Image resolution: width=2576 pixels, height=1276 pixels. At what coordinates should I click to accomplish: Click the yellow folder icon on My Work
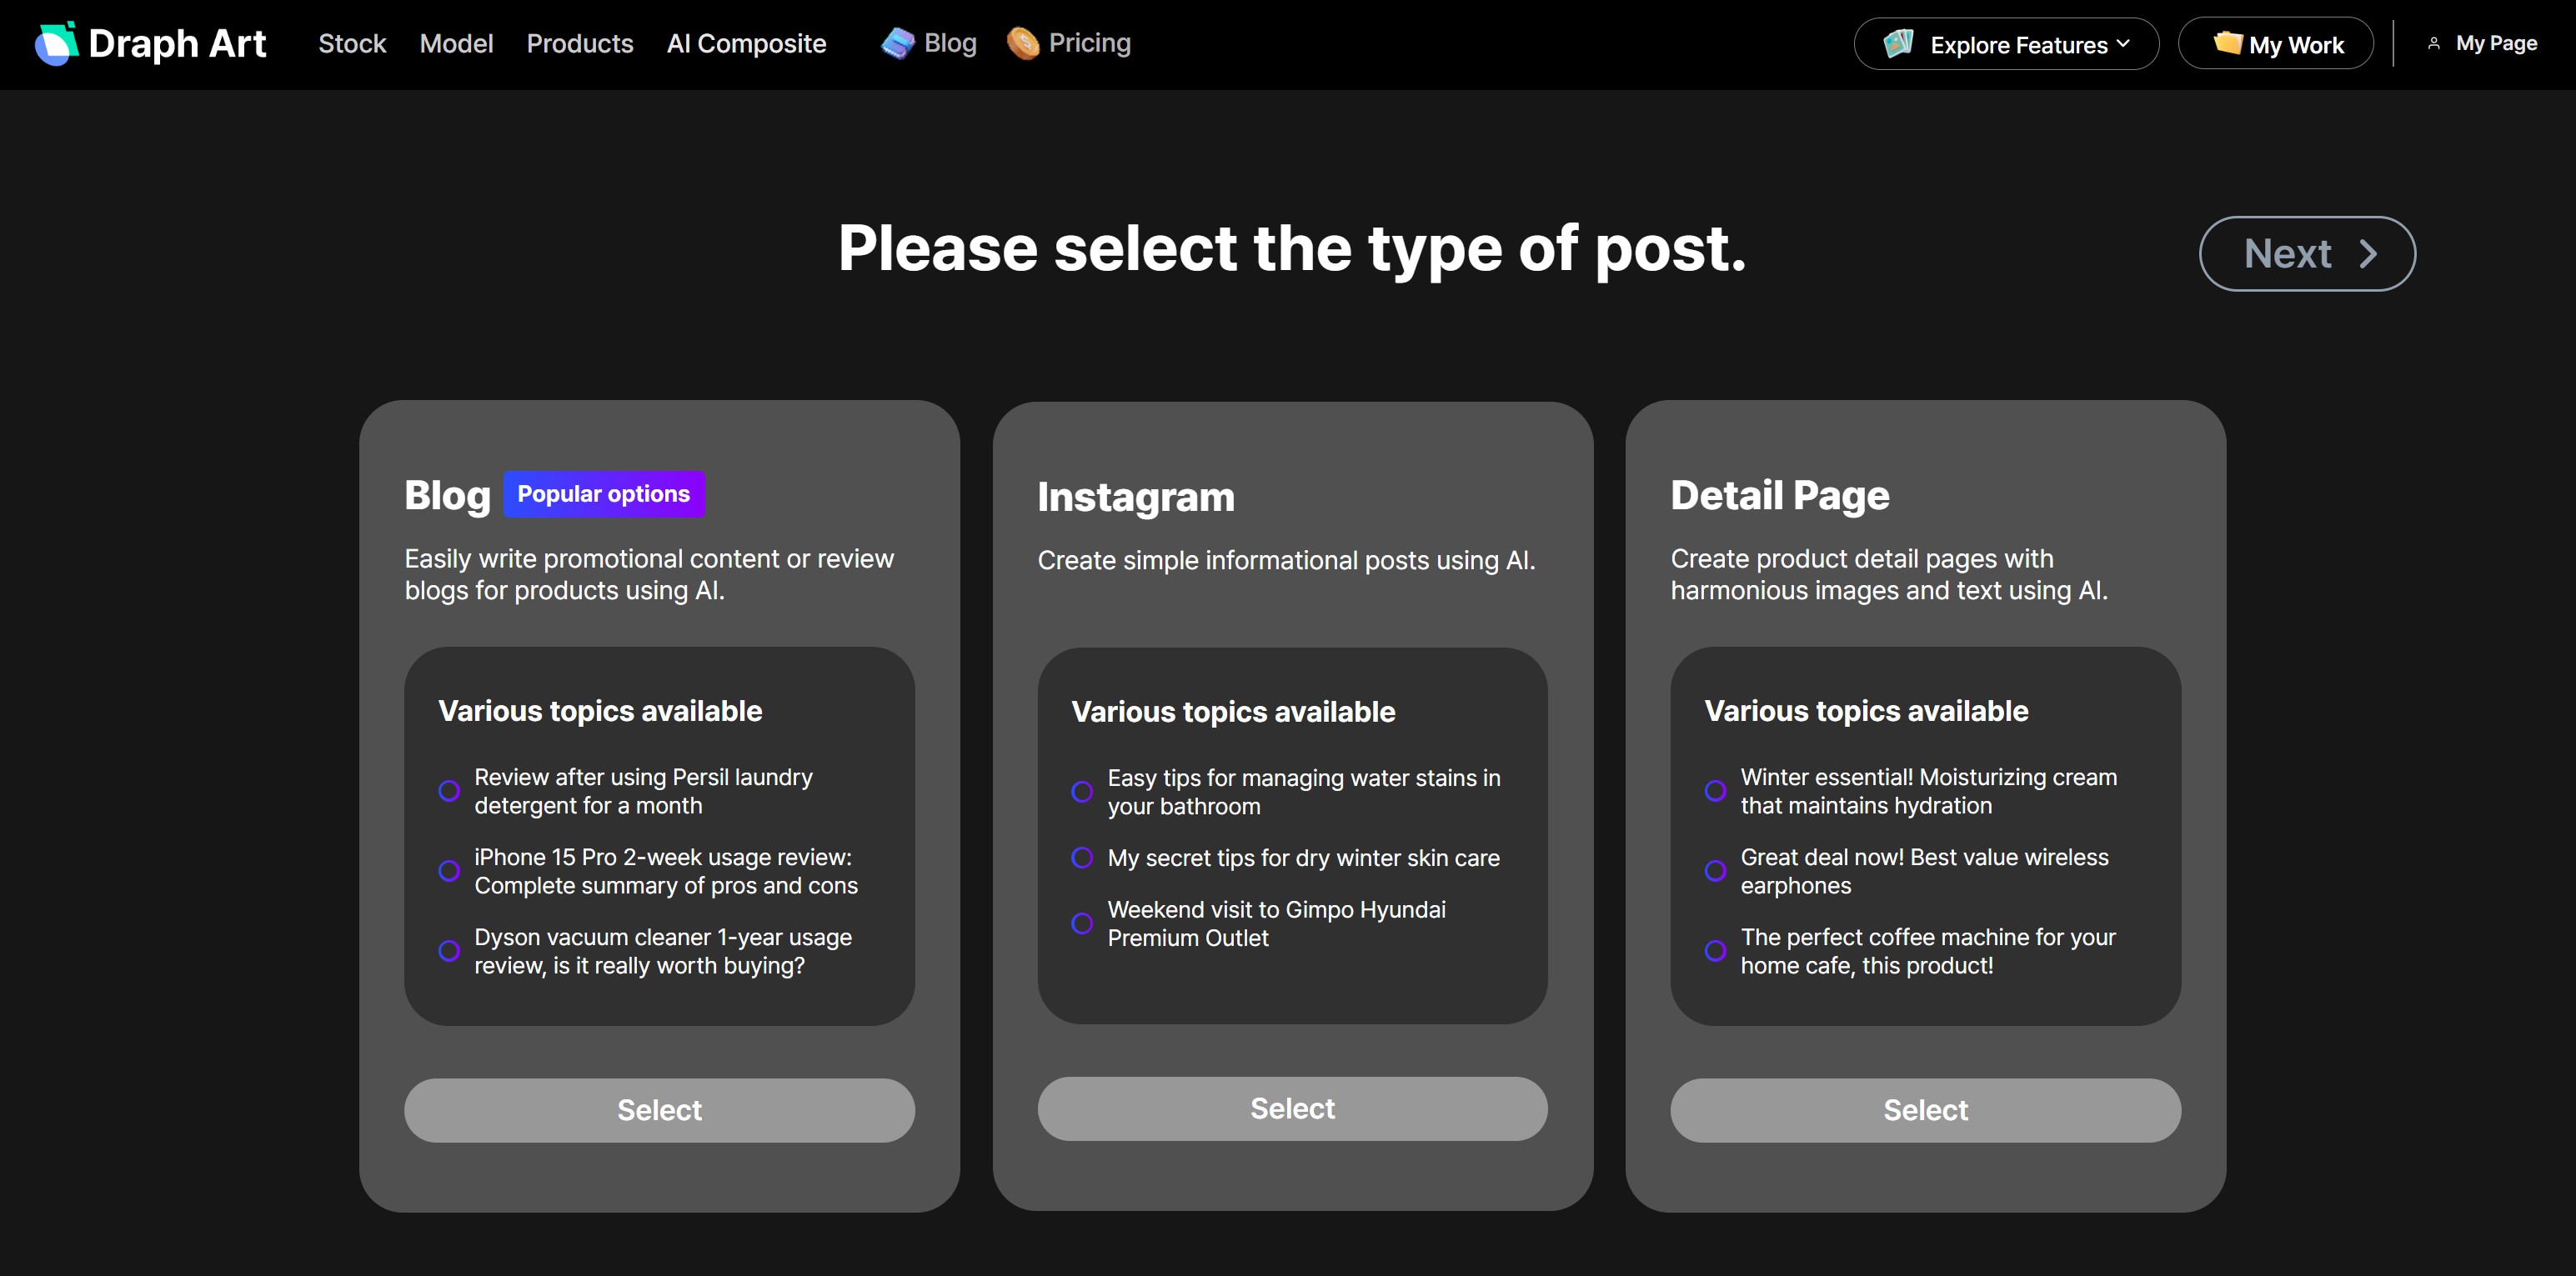click(2229, 43)
